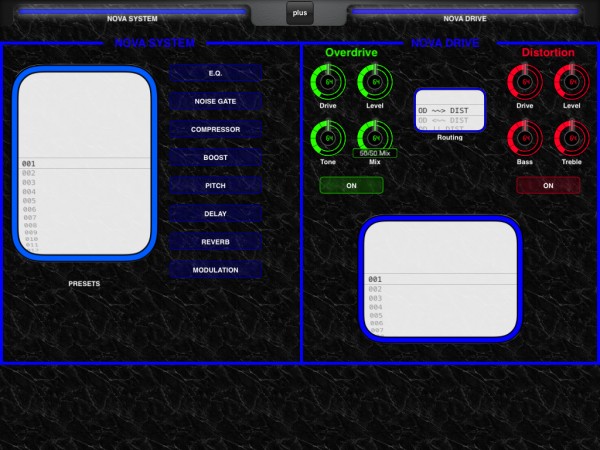Adjust the Distortion Bass knob
This screenshot has height=450, width=600.
pyautogui.click(x=525, y=138)
